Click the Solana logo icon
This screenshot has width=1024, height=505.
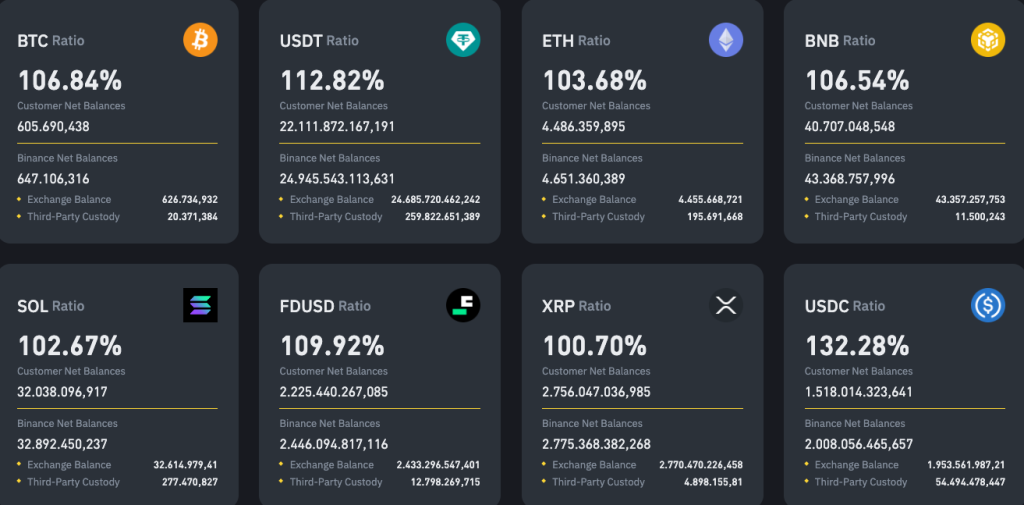[200, 305]
